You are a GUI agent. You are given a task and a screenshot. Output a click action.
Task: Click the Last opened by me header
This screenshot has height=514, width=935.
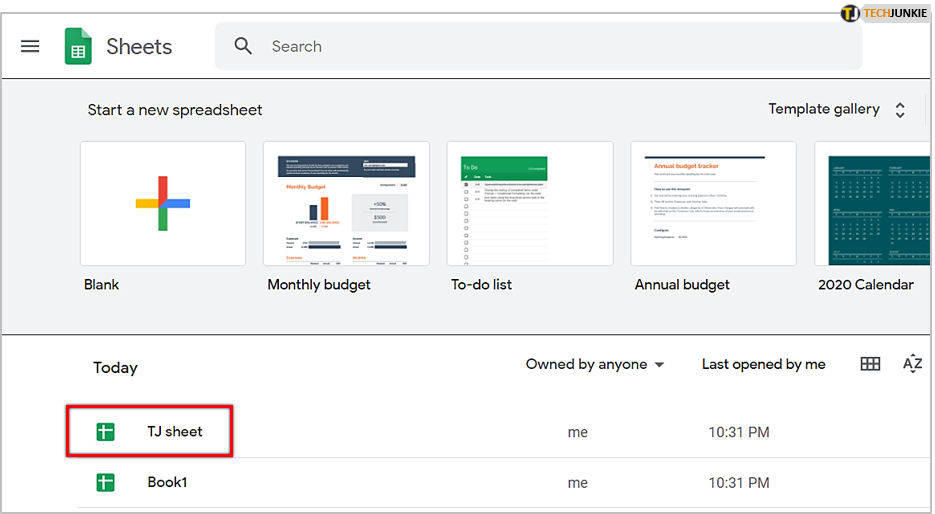pos(763,364)
